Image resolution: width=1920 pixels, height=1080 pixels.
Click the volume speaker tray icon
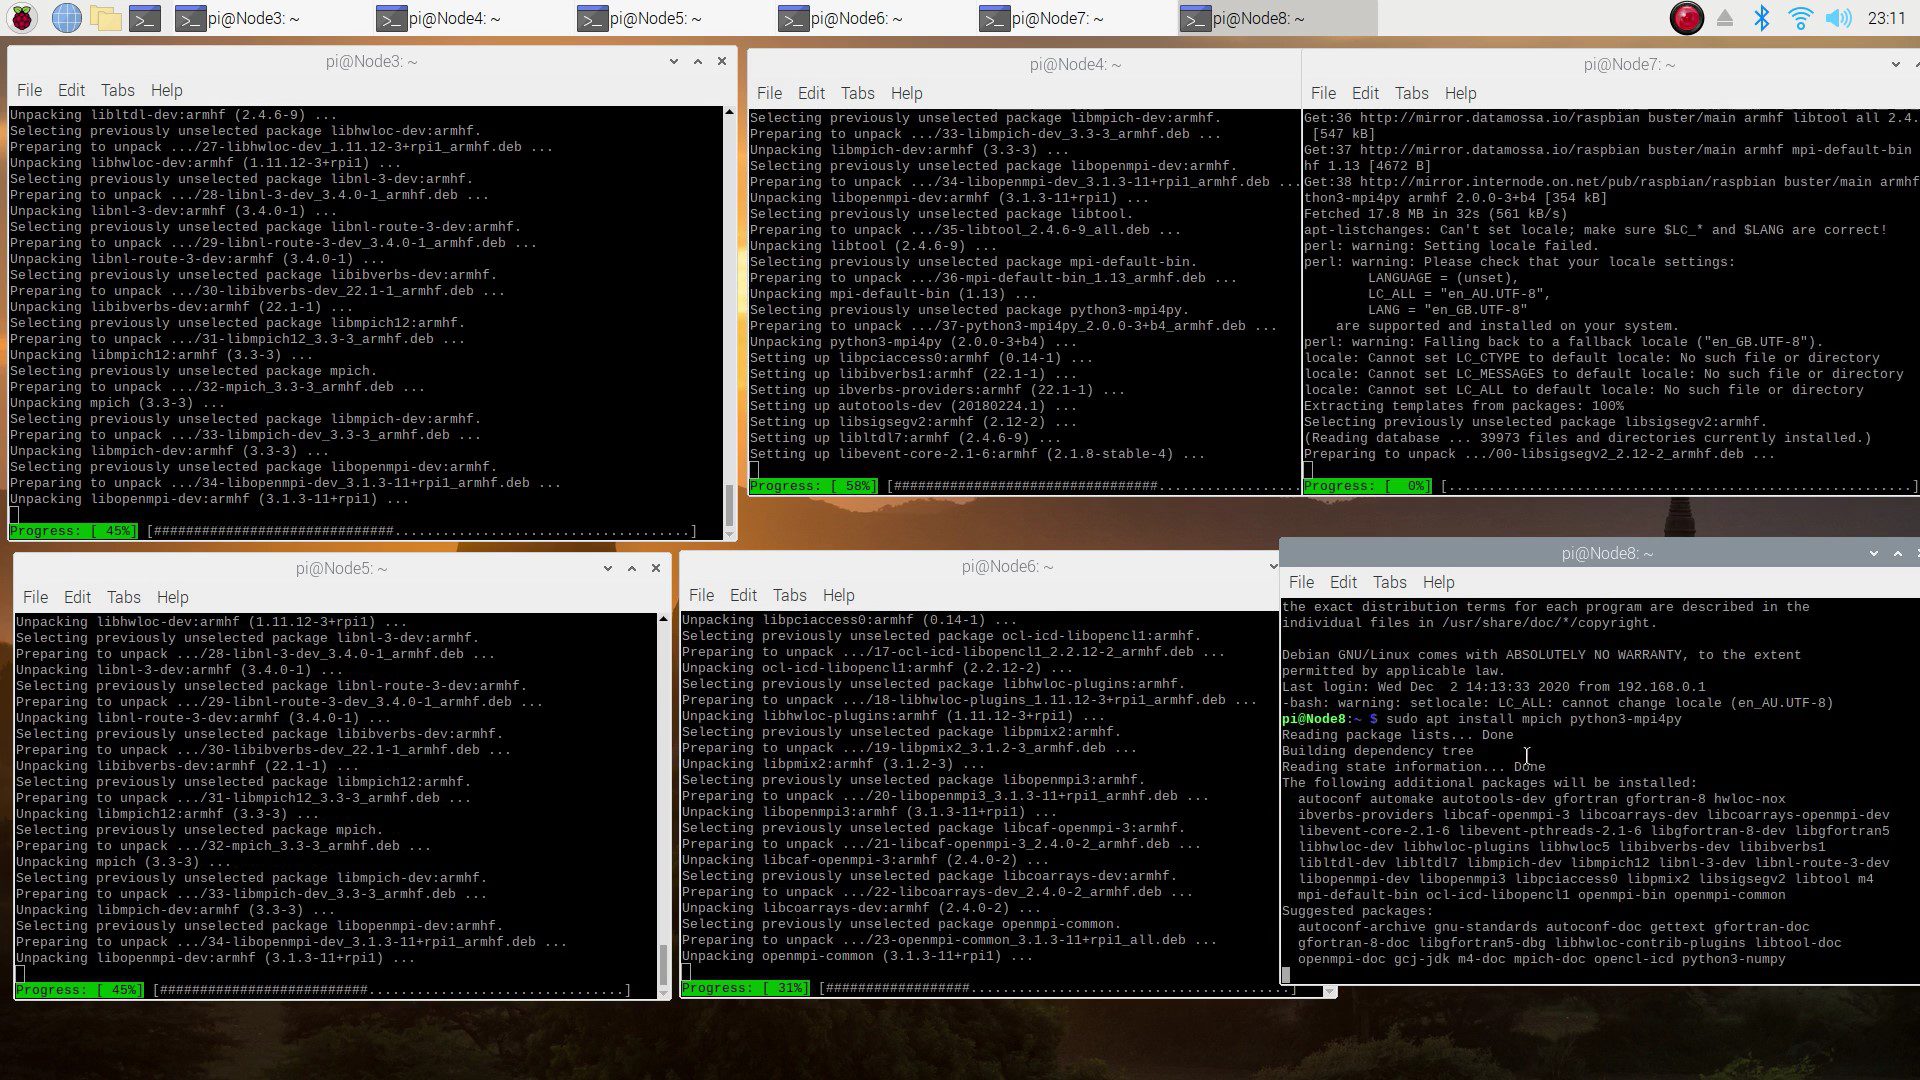click(1838, 18)
